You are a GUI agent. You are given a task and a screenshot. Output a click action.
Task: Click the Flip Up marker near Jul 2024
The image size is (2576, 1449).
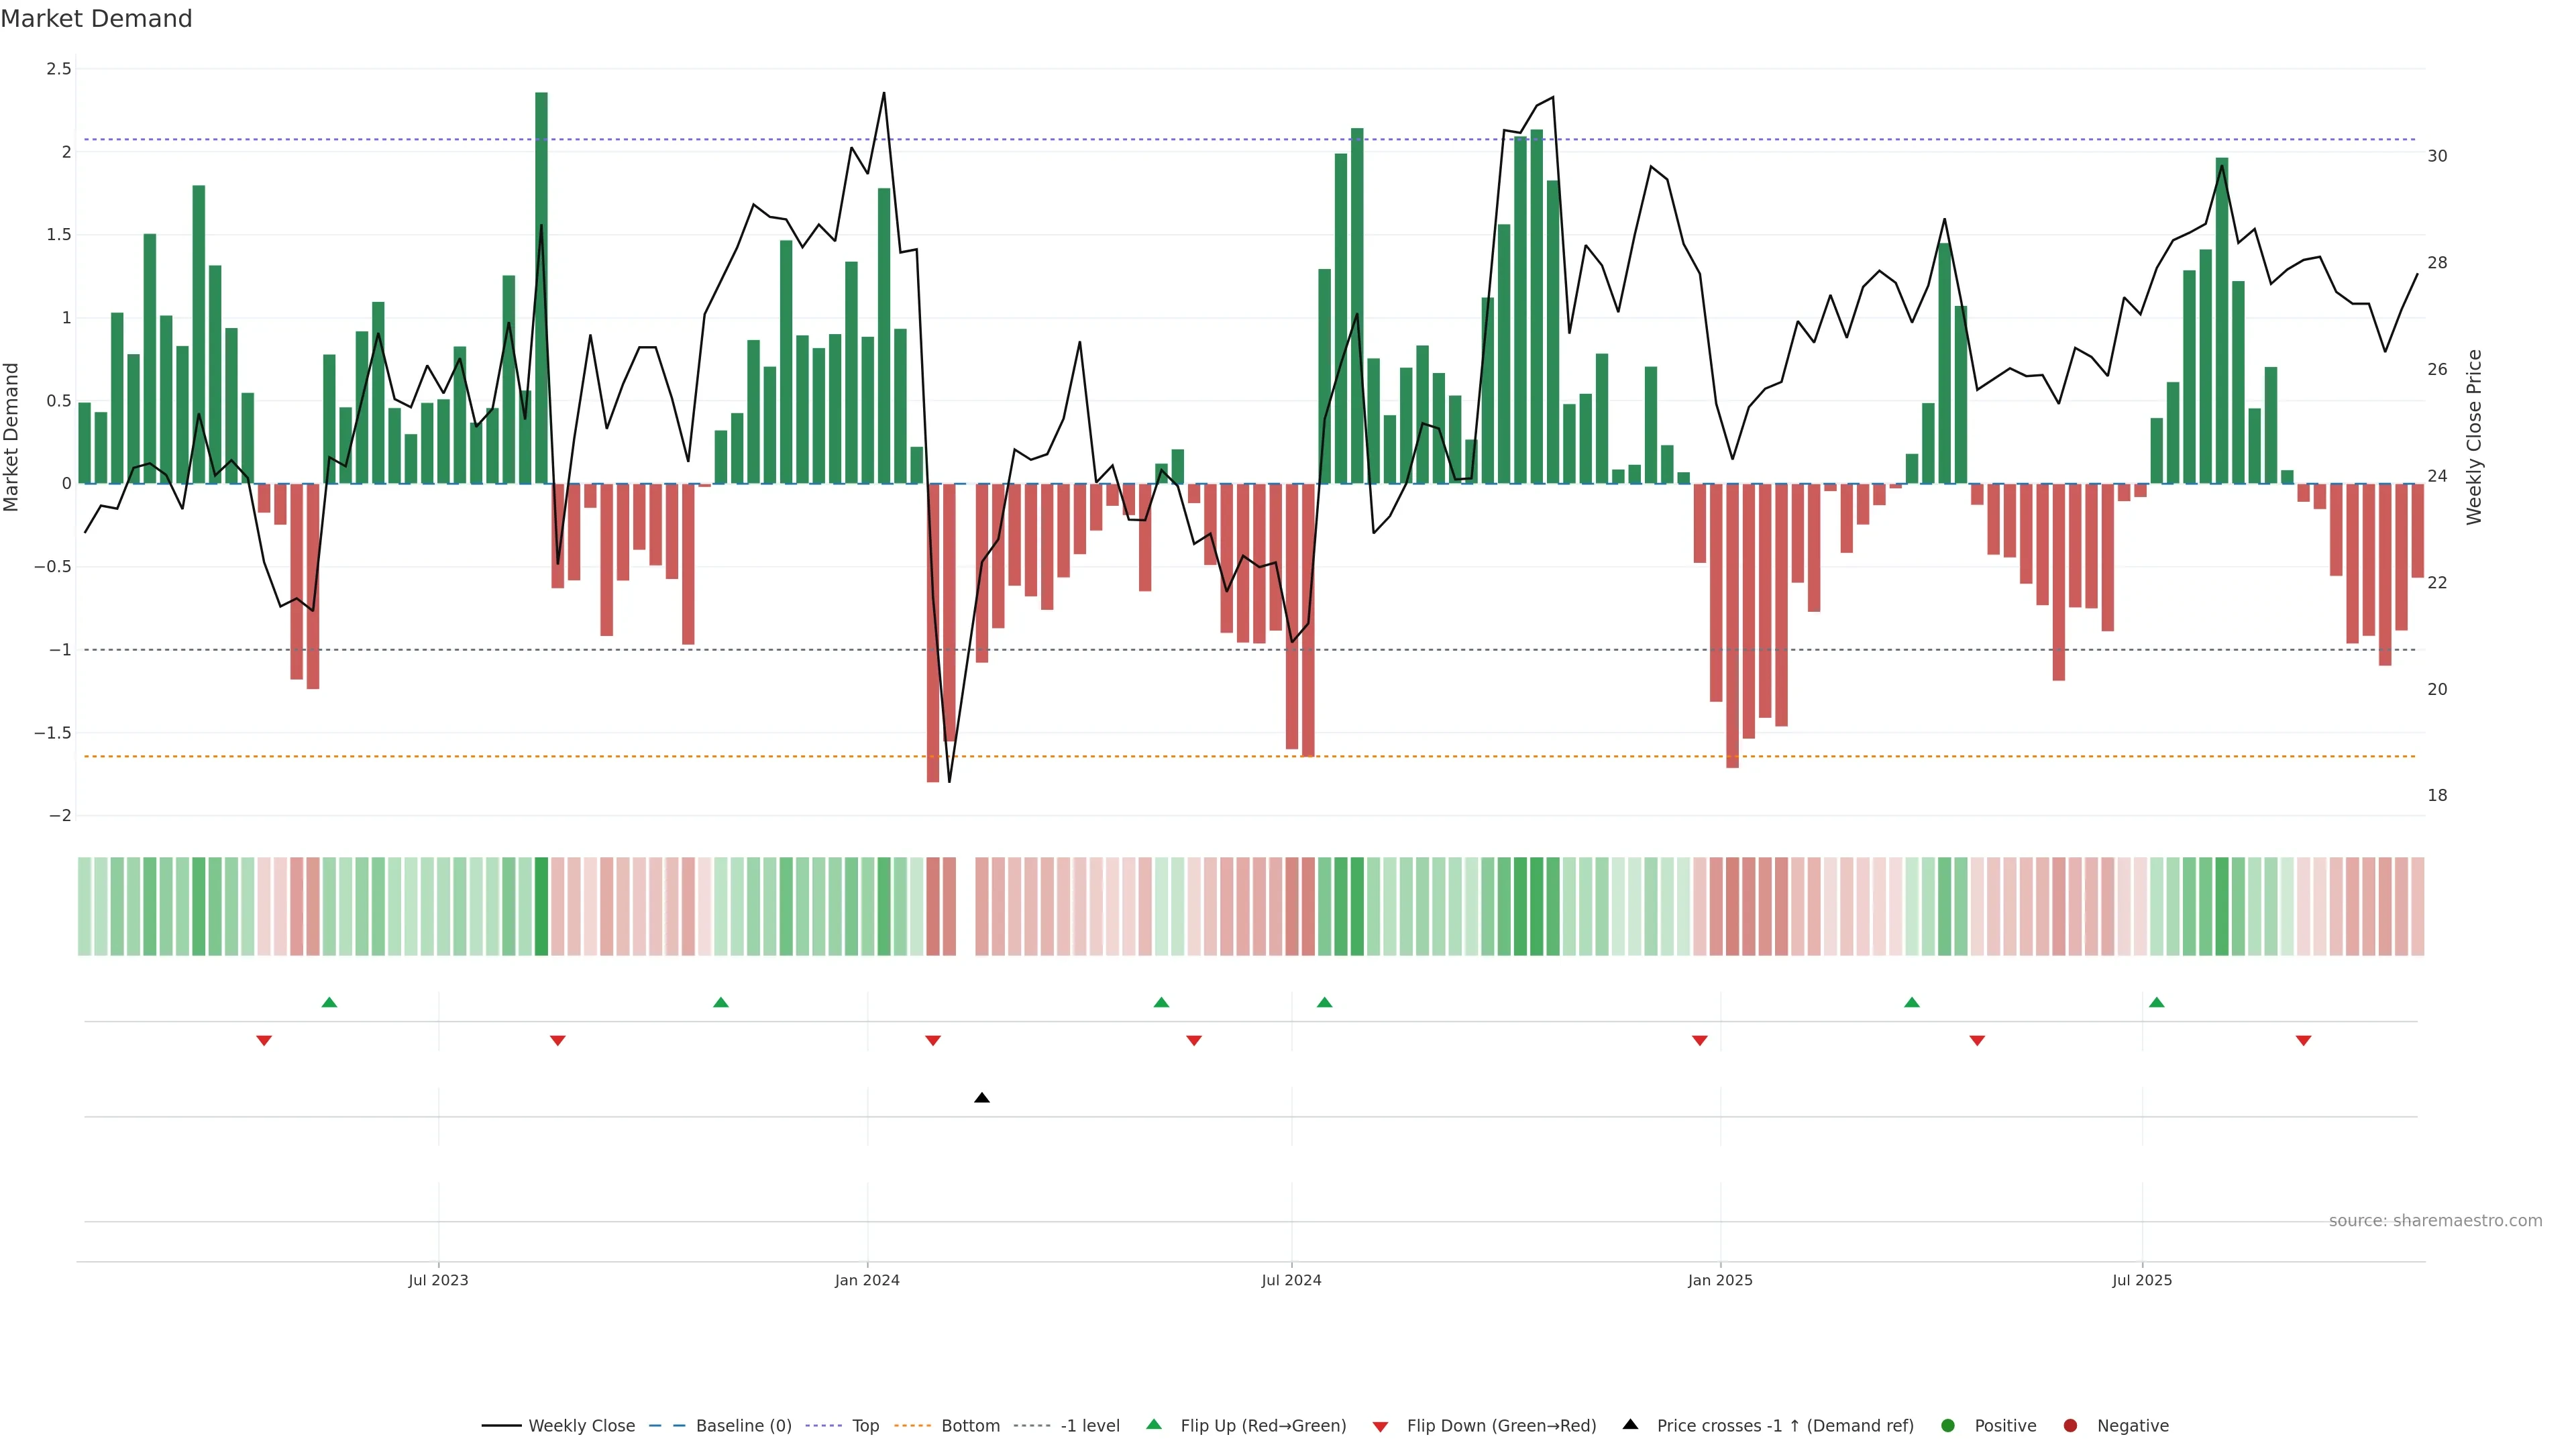[x=1324, y=1002]
